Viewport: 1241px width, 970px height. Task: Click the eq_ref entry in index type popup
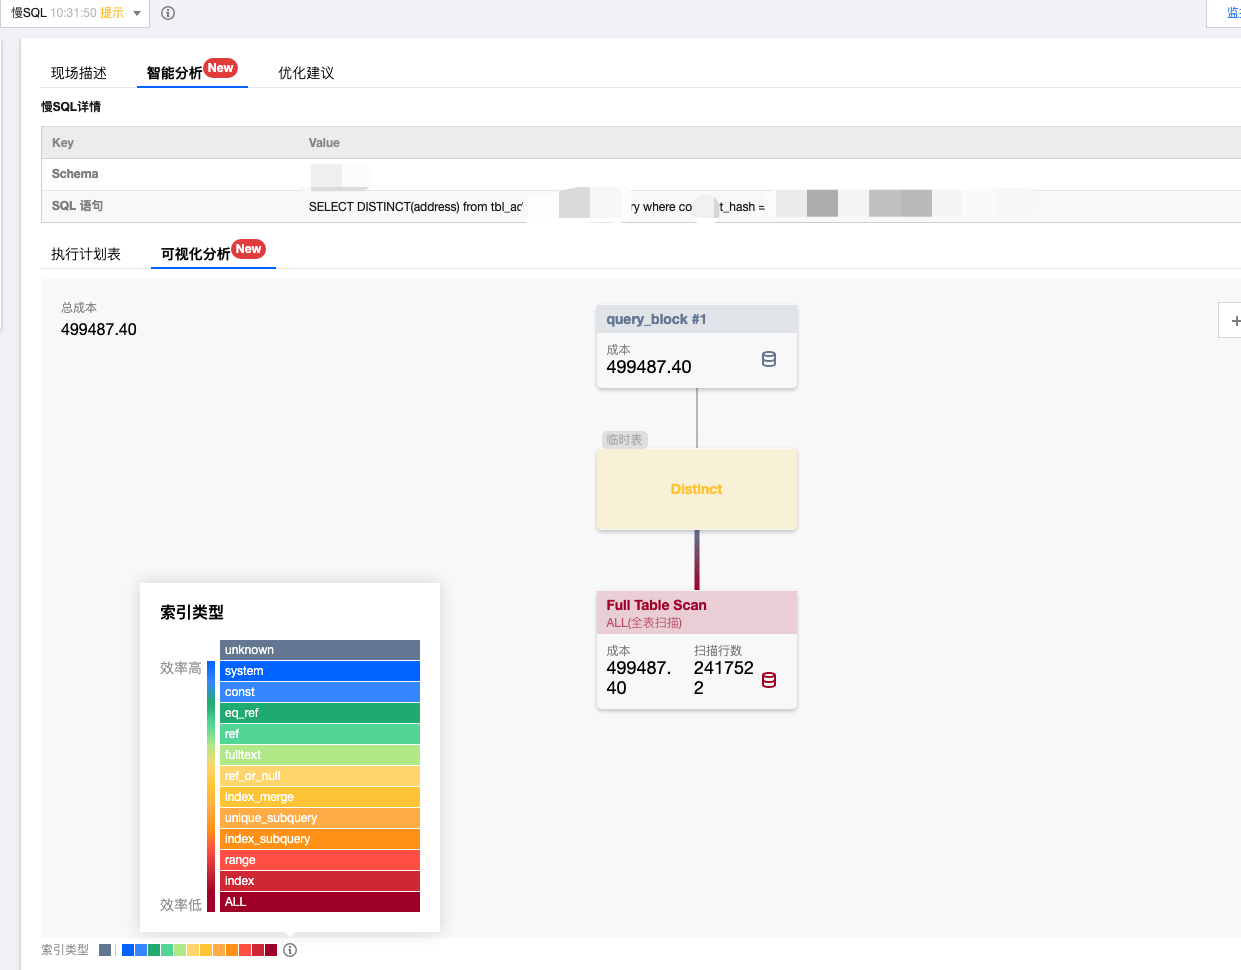(x=319, y=713)
